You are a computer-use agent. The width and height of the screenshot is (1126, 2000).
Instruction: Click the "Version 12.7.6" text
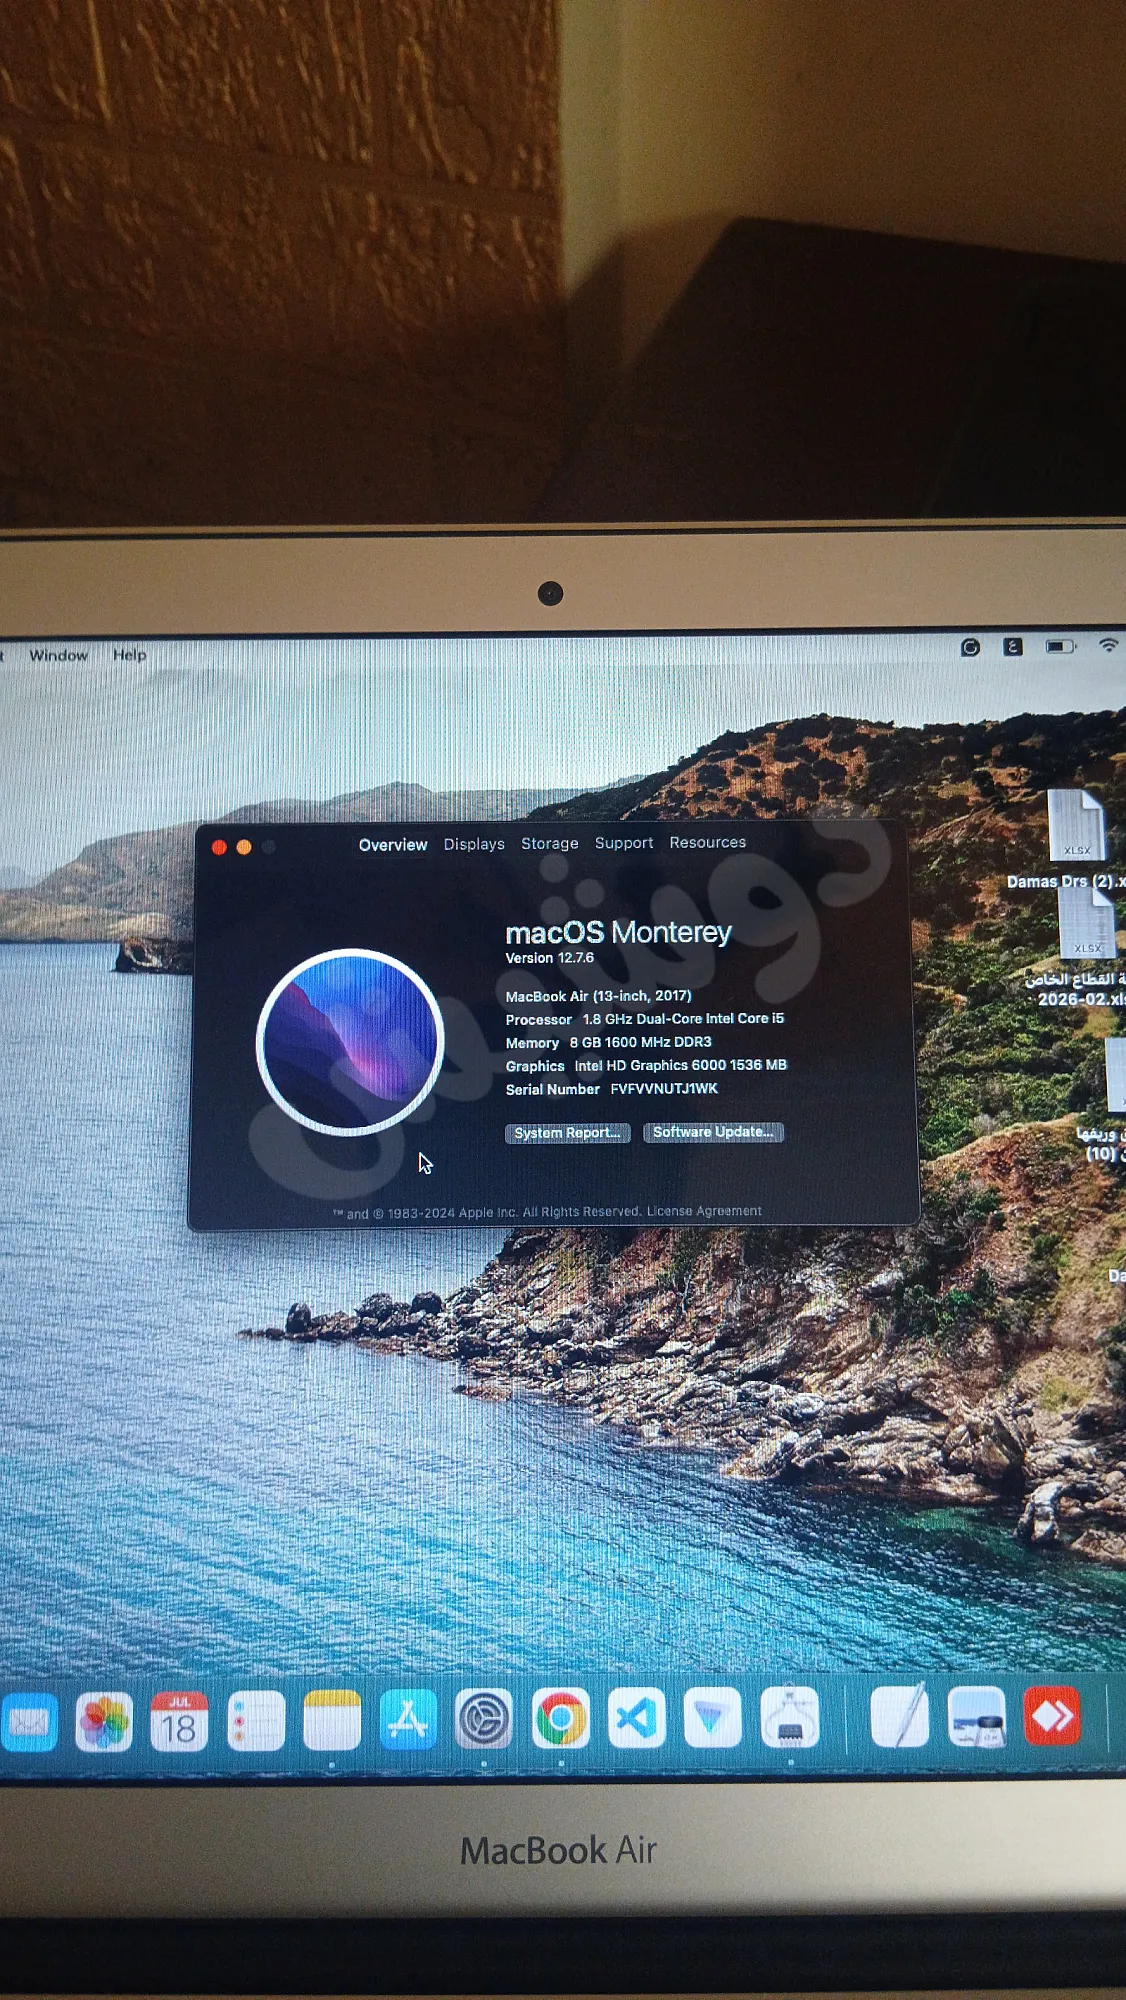point(550,958)
